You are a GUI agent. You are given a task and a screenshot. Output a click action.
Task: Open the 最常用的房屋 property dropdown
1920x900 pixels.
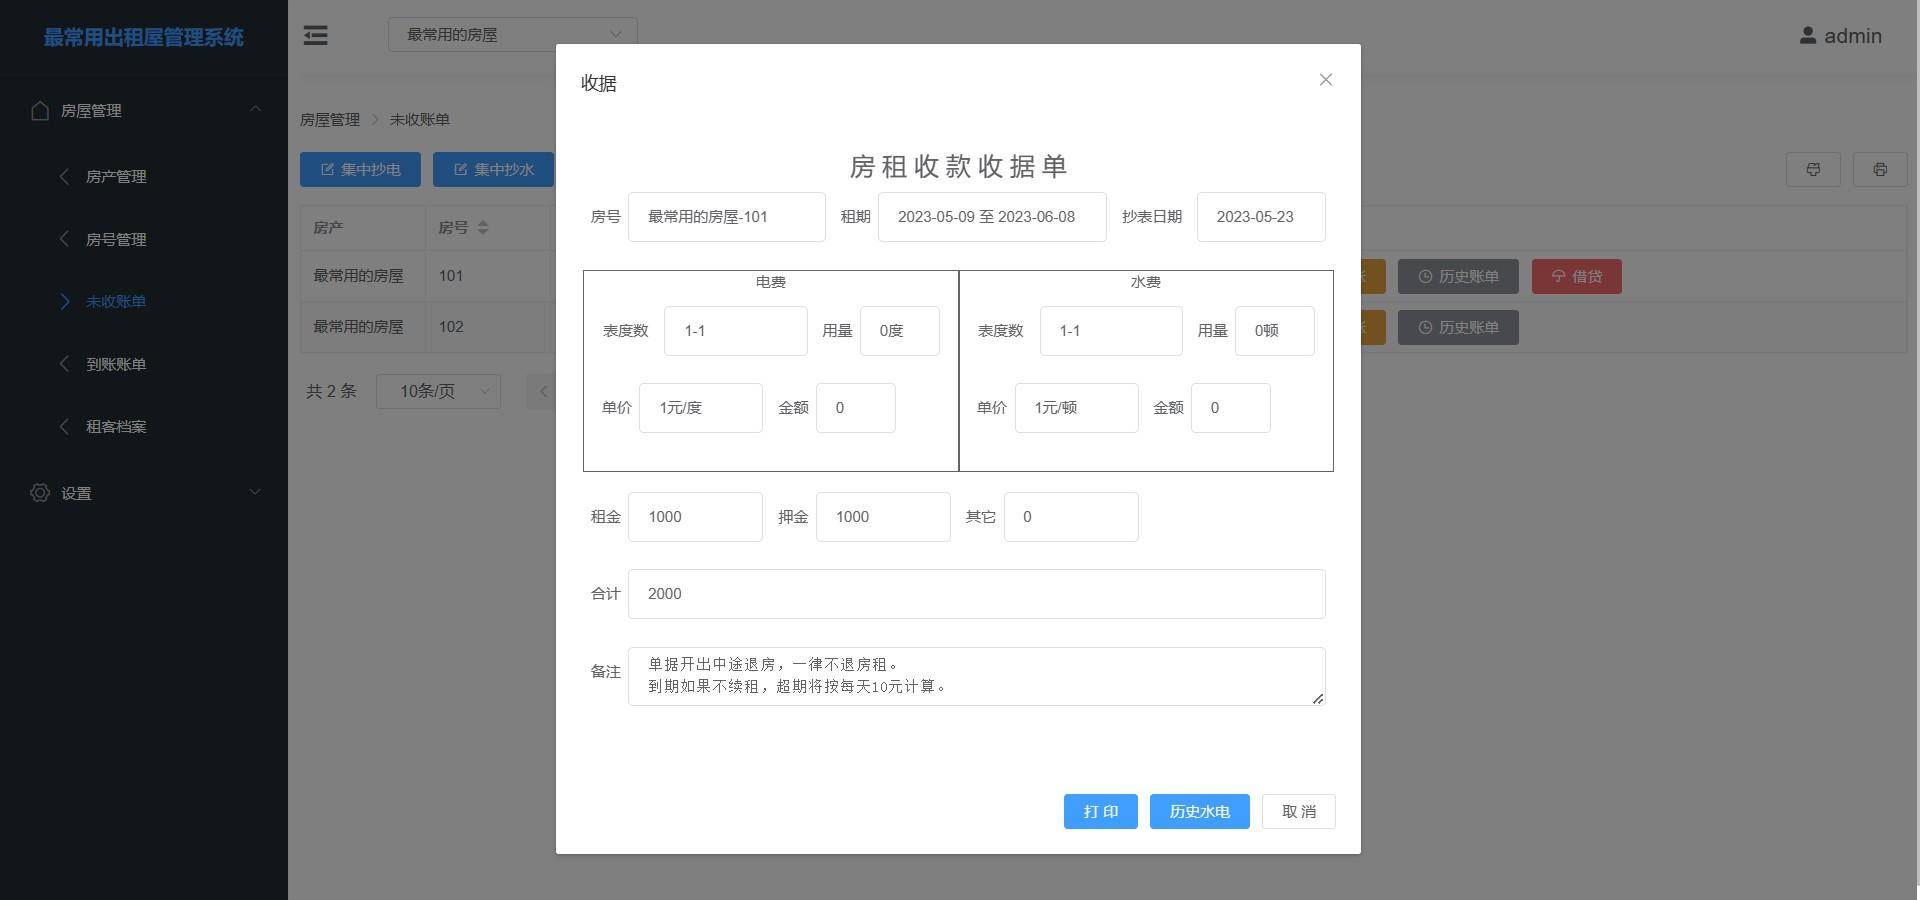512,35
